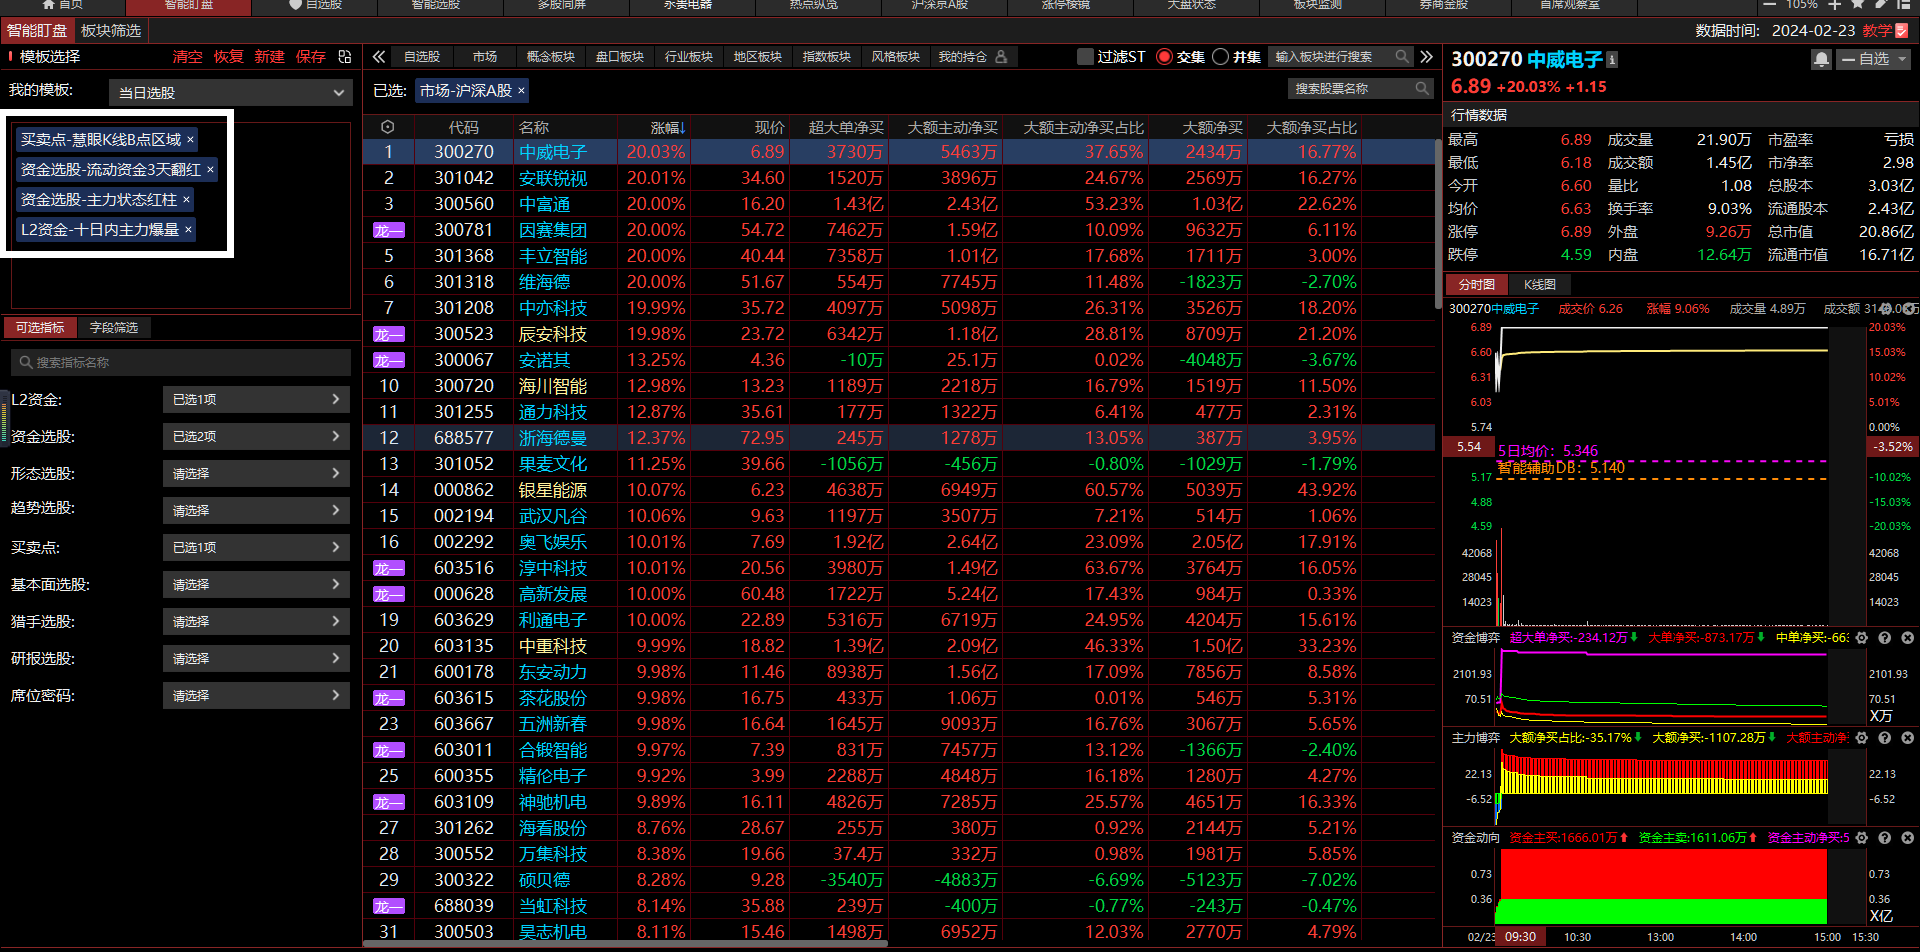Screen dimensions: 1920x952
Task: Open column settings hexagon icon in table header
Action: coord(388,127)
